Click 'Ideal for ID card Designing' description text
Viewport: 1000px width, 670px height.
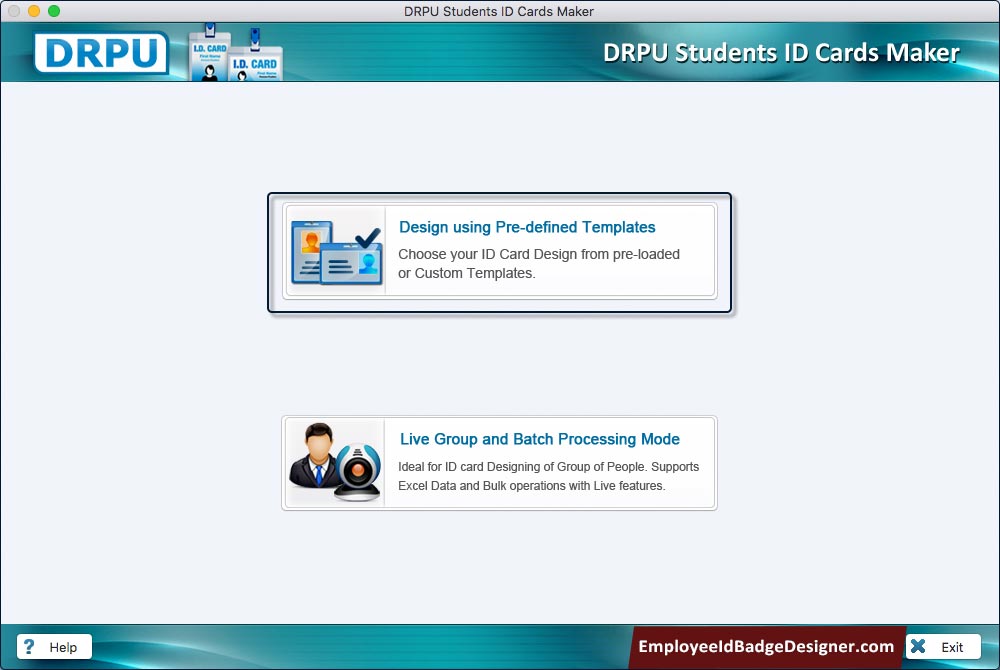(548, 476)
